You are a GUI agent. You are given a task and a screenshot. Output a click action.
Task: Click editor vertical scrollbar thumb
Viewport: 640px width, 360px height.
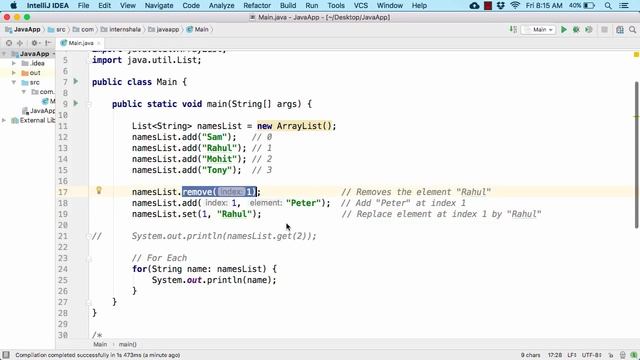pos(636,155)
